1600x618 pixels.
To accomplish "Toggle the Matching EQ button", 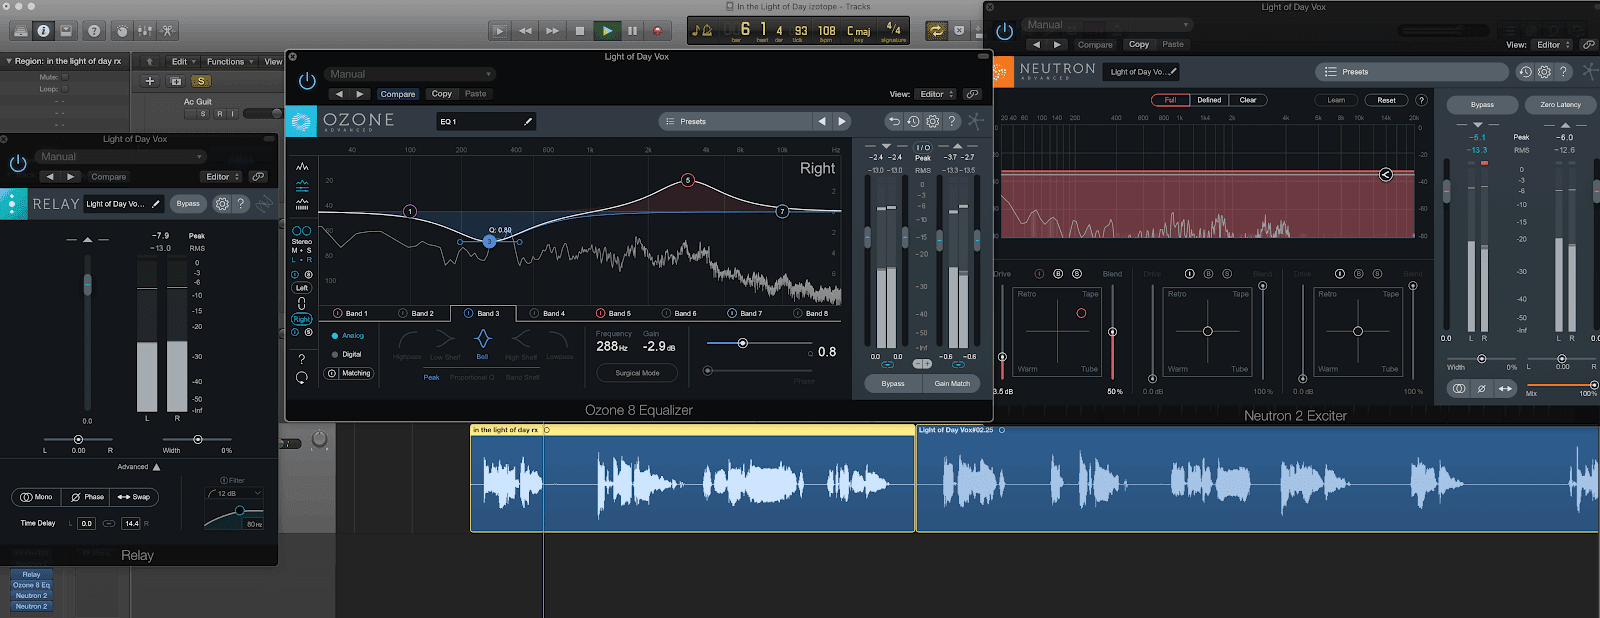I will click(349, 373).
